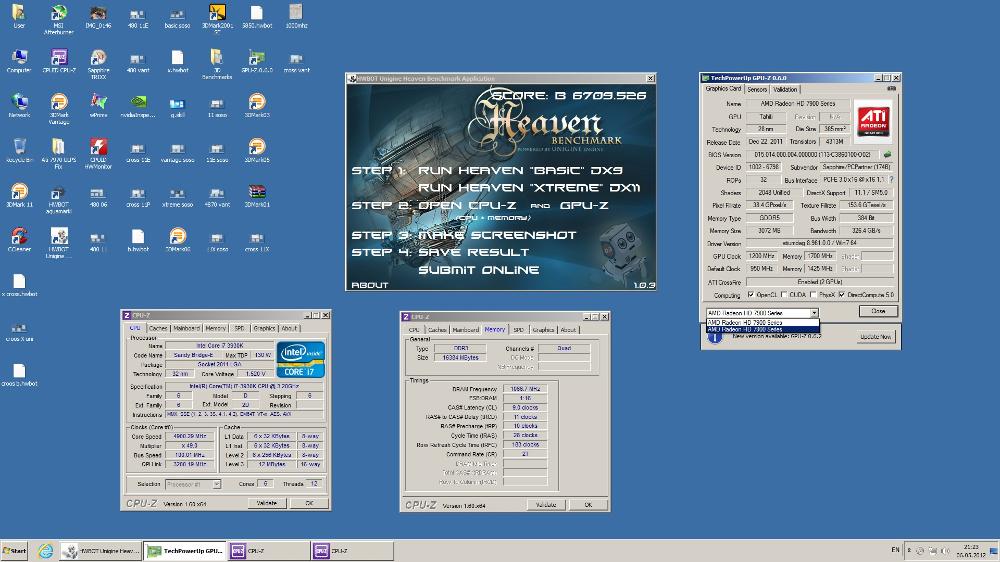The image size is (1000, 562).
Task: Open the 3DMark2001 SE desktop shortcut
Action: click(x=217, y=18)
